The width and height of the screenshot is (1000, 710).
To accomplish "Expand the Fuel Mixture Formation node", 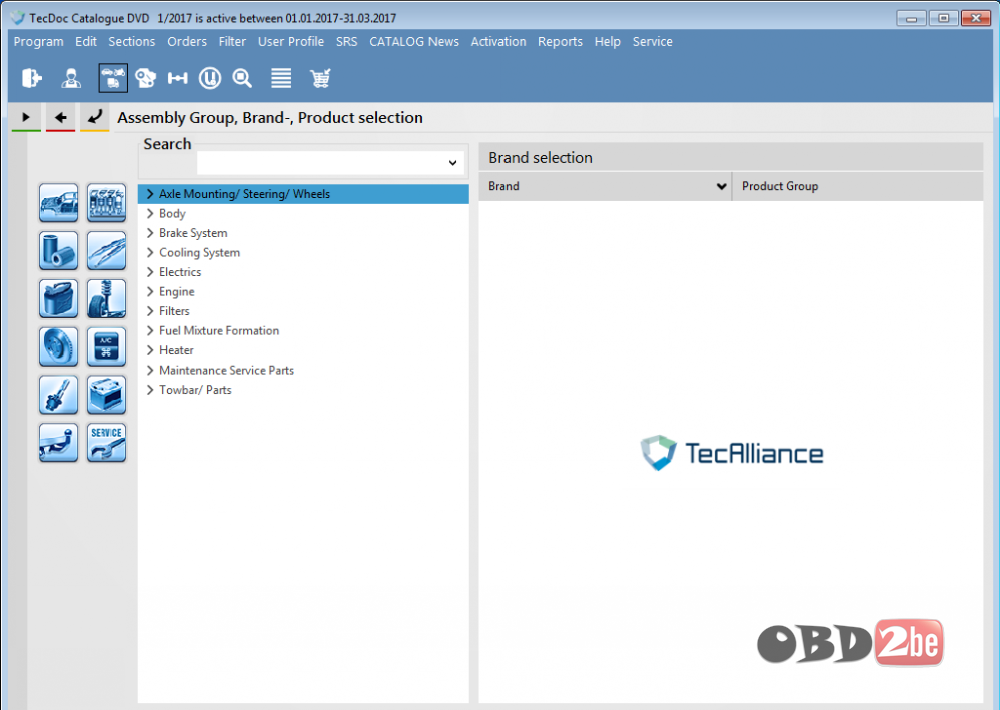I will click(x=150, y=330).
